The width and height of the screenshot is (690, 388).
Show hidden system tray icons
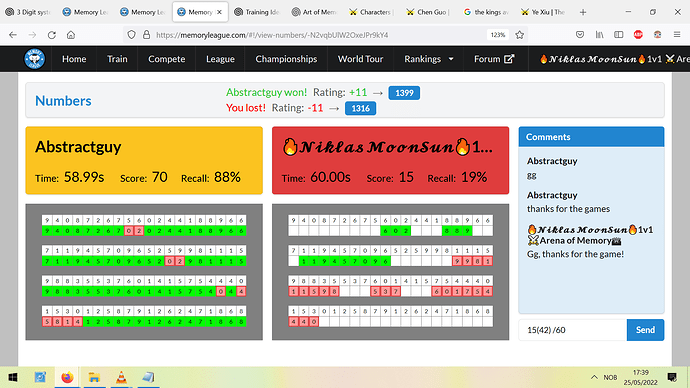594,377
